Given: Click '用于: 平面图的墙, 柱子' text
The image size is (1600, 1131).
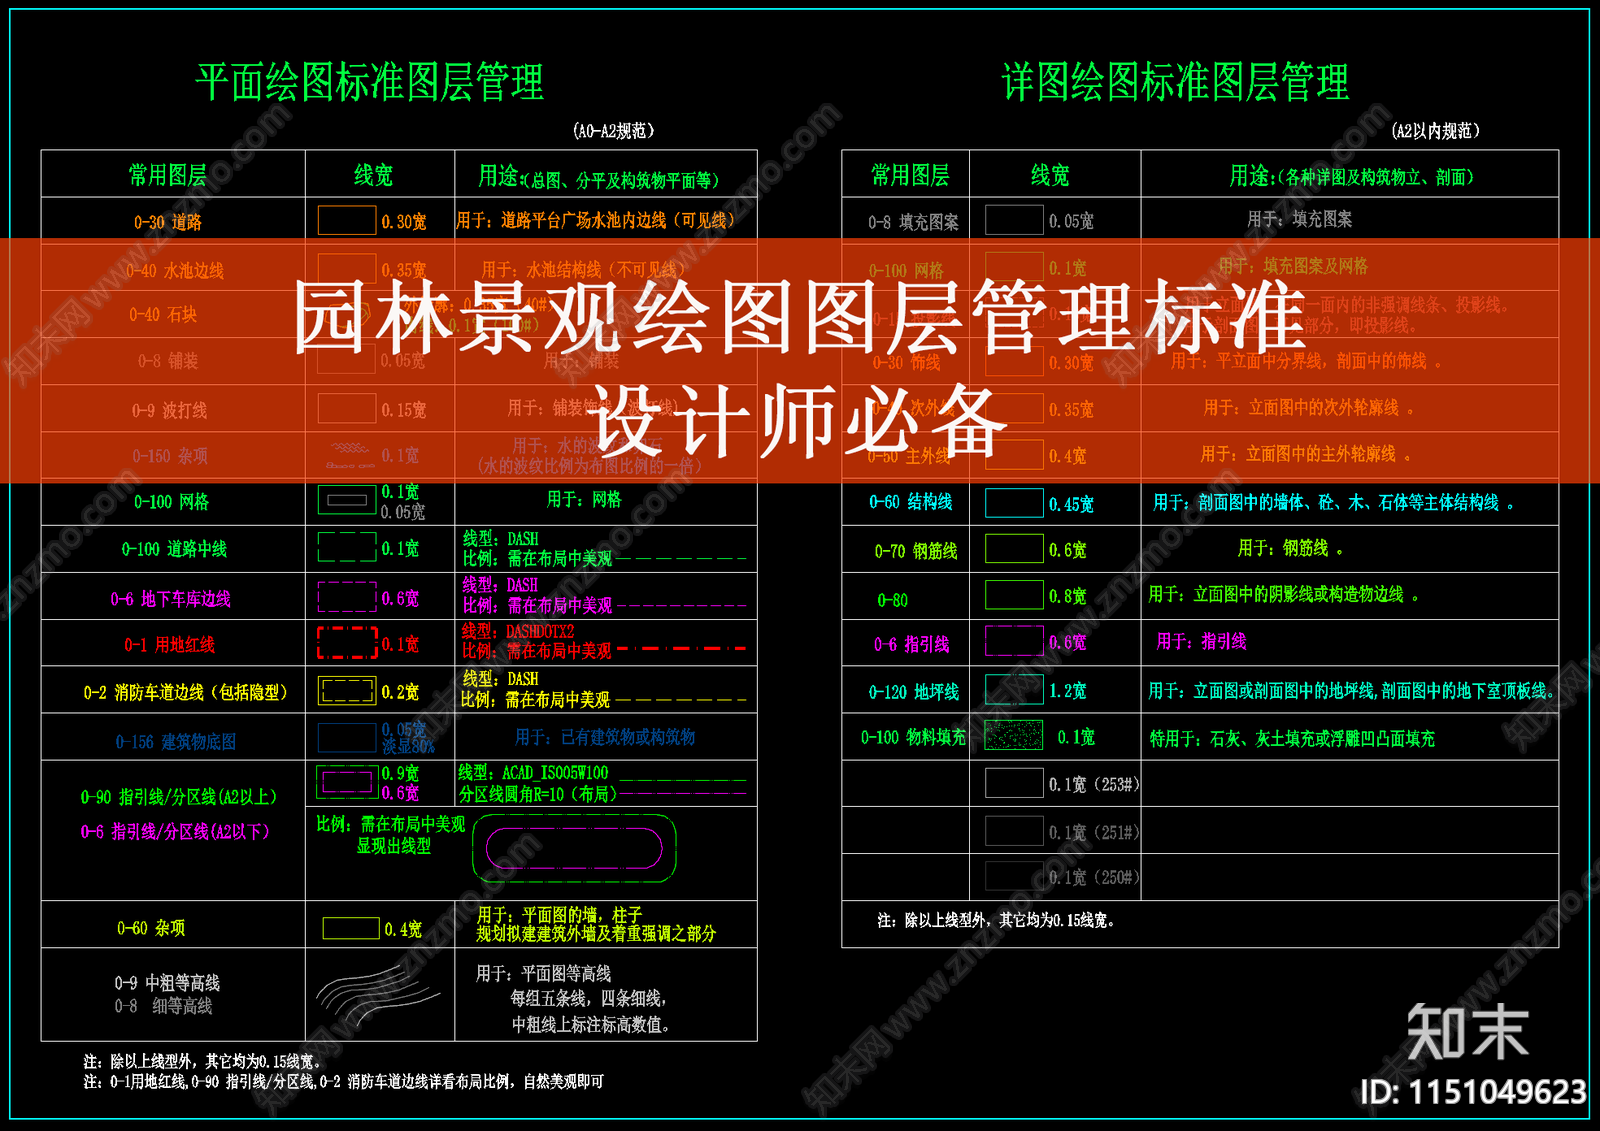Looking at the screenshot, I should tap(559, 915).
